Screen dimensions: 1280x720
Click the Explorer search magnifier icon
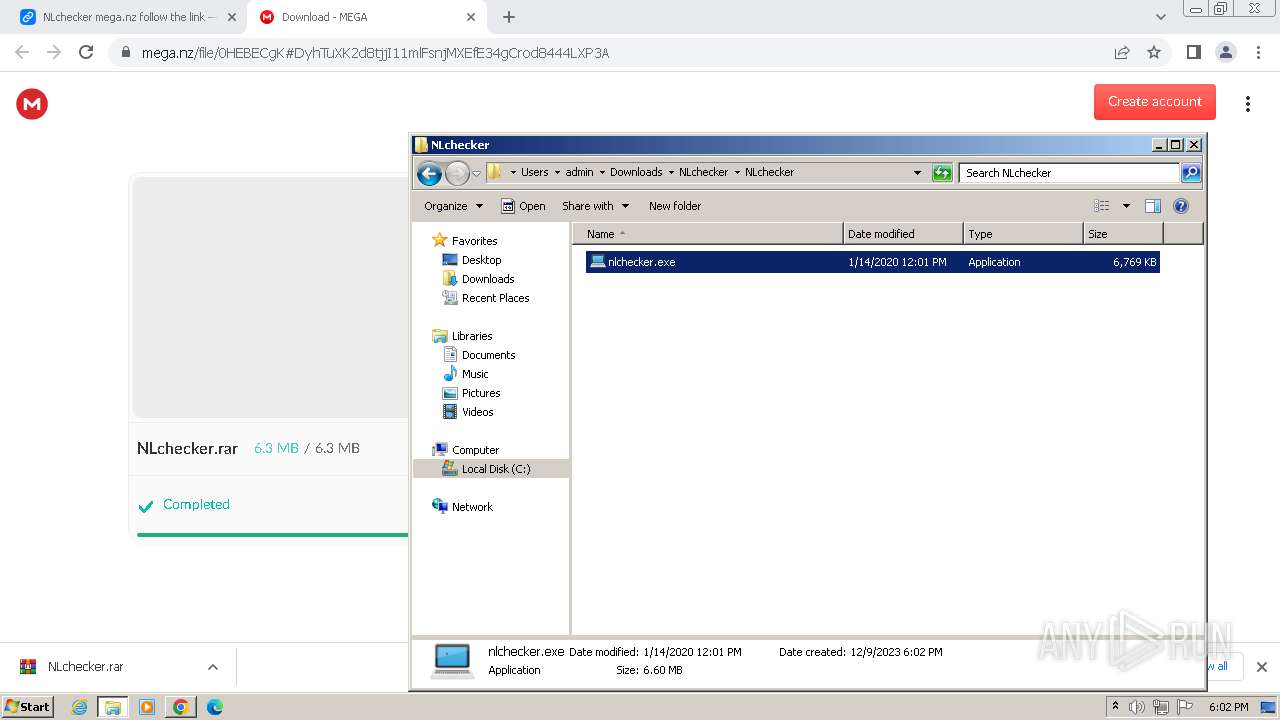tap(1191, 173)
